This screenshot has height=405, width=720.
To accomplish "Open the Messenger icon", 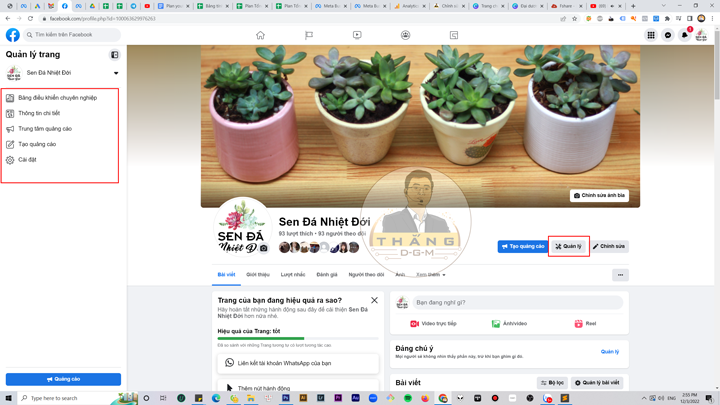I will point(668,35).
